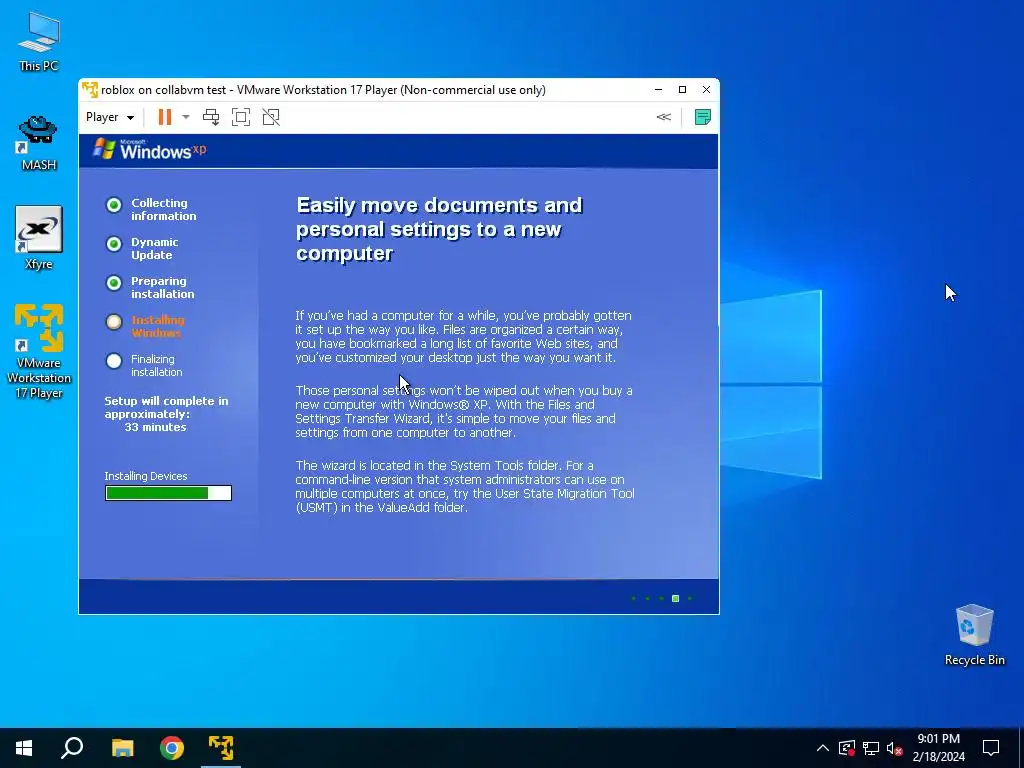
Task: Click the VMware Player taskbar button
Action: 221,748
